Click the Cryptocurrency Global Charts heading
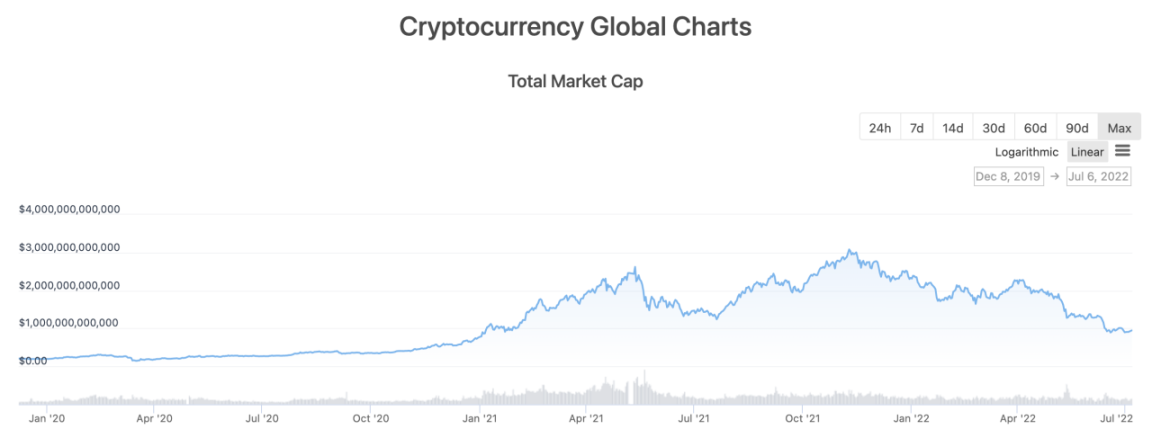 point(575,27)
